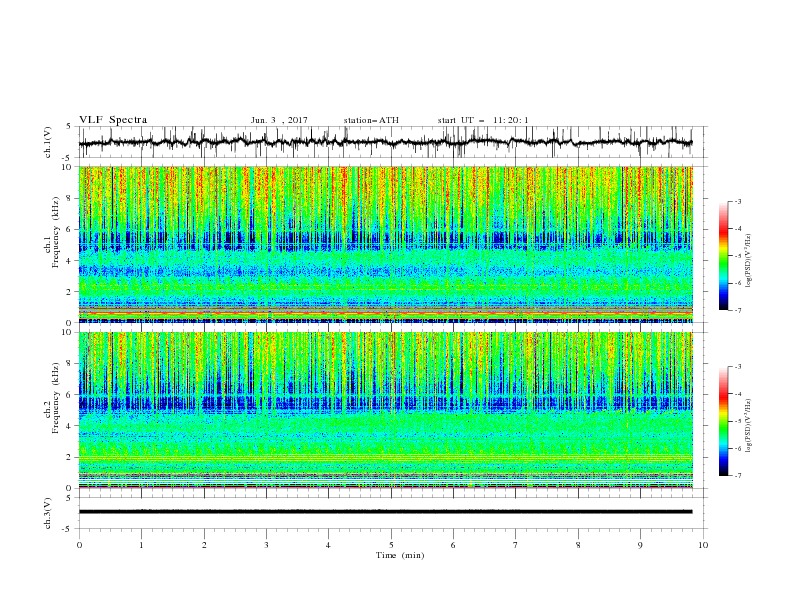Viewport: 792px width, 612px height.
Task: Click the ch.2 "Frequency (kHz)" axis label
Action: coord(56,397)
